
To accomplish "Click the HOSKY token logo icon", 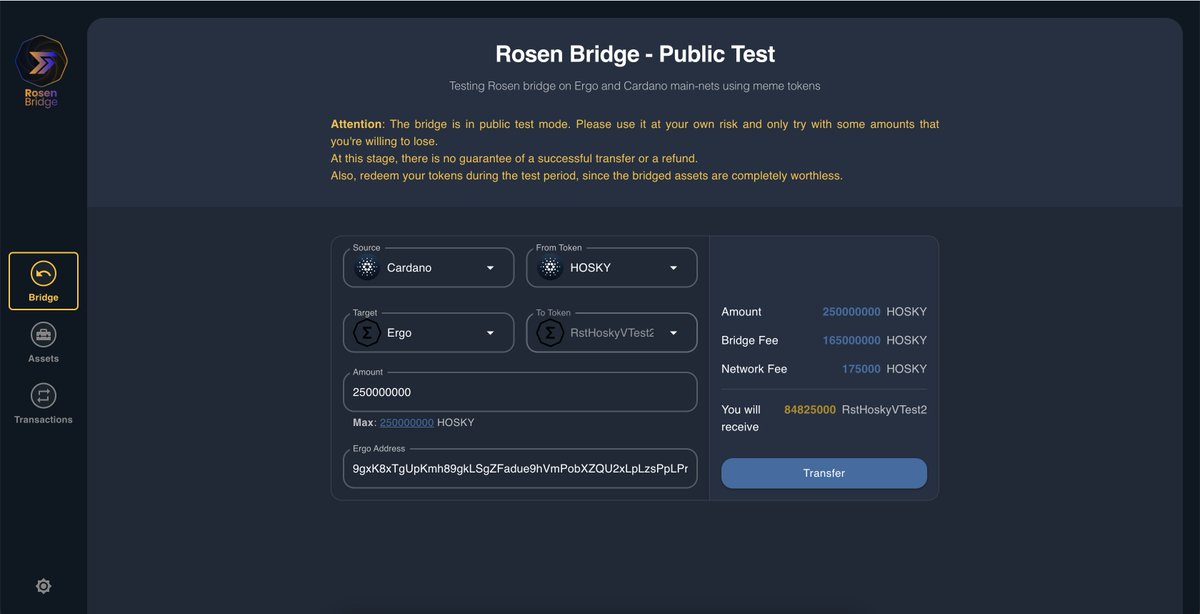I will pos(549,268).
